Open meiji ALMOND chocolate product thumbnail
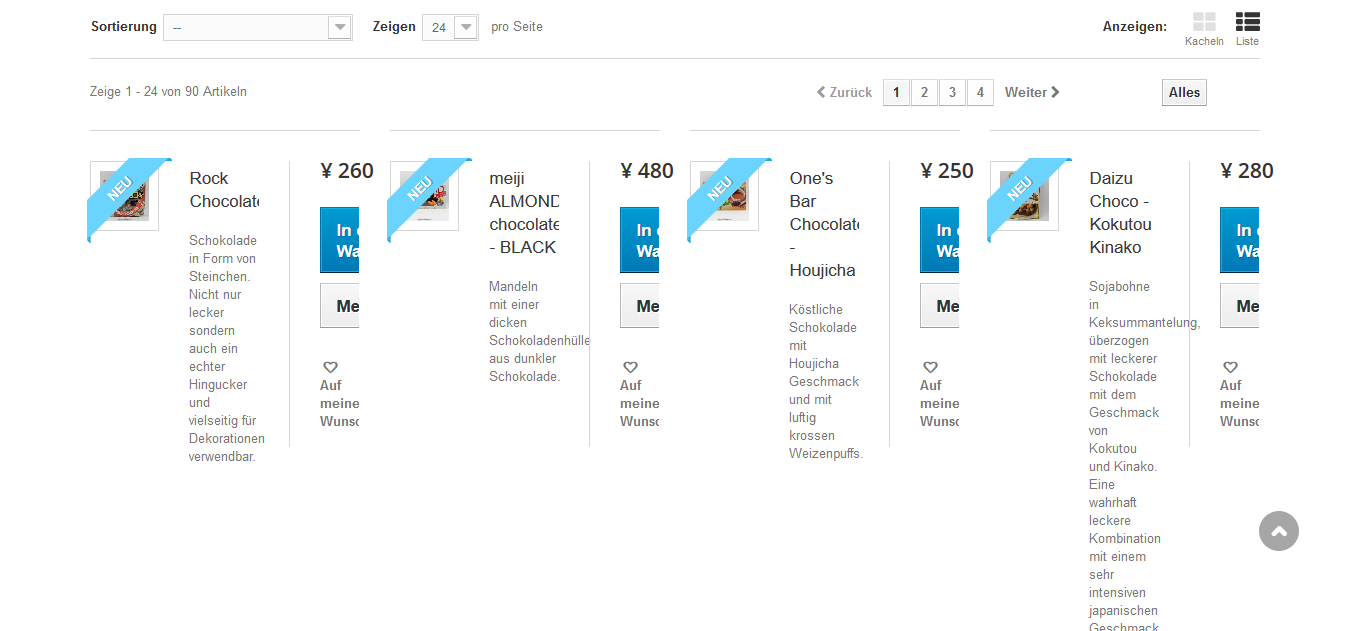This screenshot has height=631, width=1366. pyautogui.click(x=424, y=196)
